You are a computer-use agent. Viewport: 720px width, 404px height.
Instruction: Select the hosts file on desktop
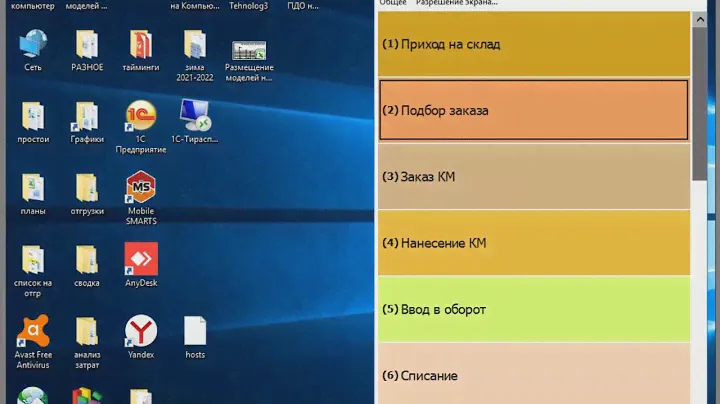(x=195, y=332)
